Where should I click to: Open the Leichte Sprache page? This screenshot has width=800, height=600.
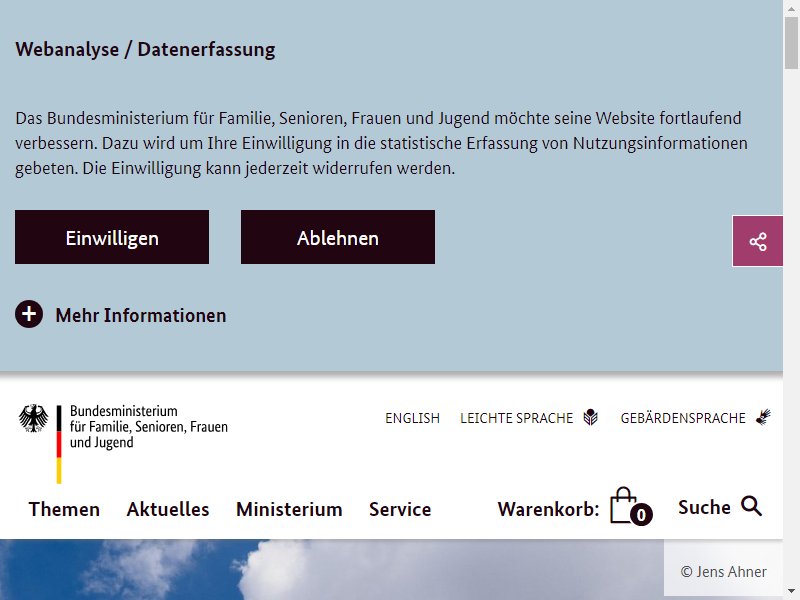(516, 418)
